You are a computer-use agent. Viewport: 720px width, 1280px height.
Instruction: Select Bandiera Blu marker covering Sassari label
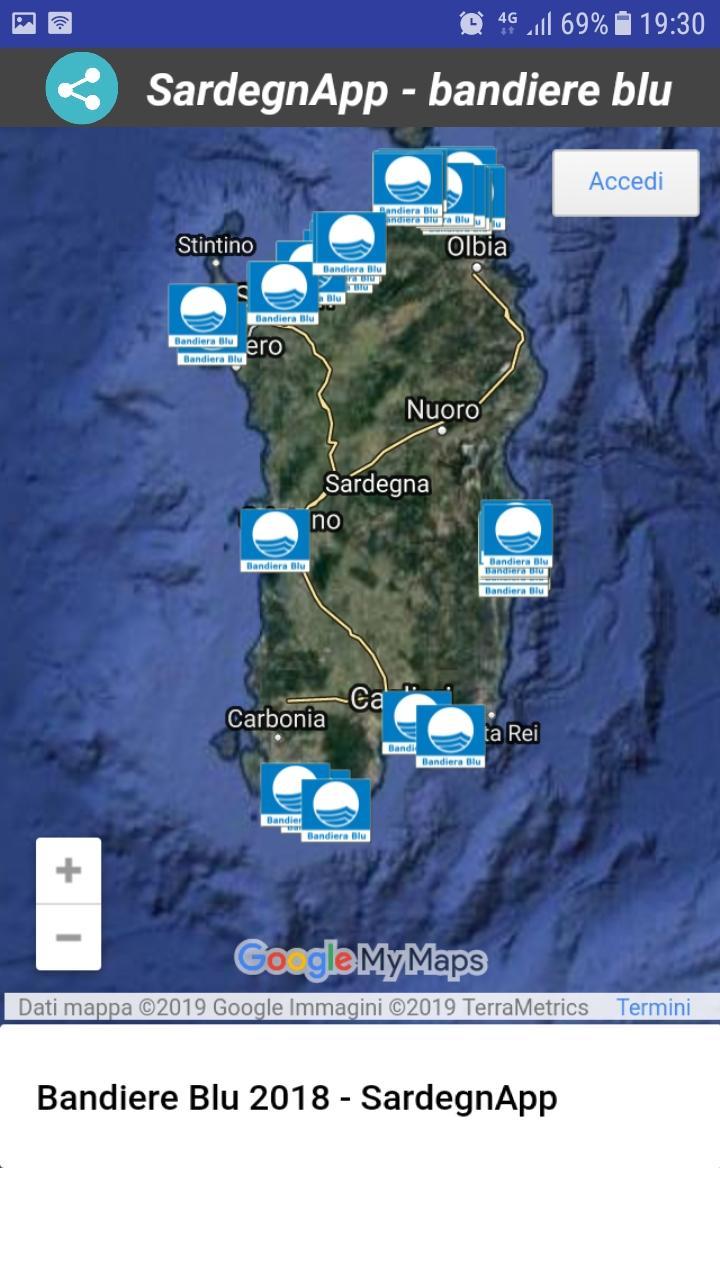[283, 293]
